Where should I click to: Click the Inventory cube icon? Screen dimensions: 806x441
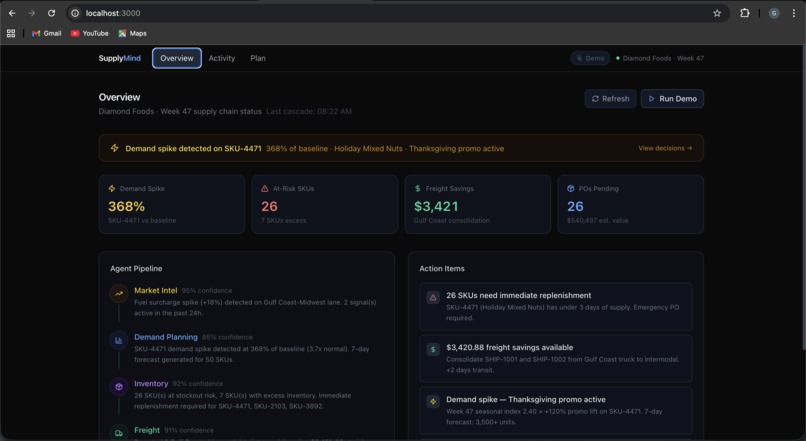119,387
